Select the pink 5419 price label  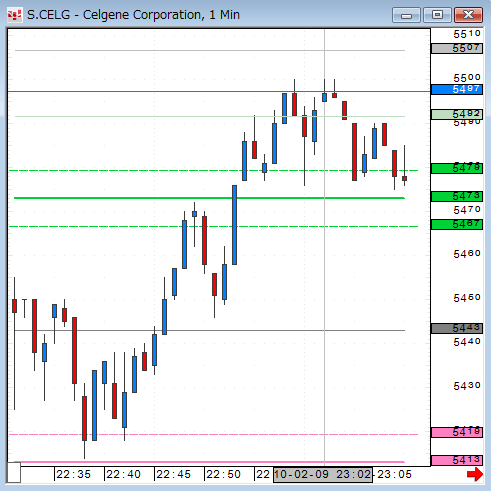point(457,432)
